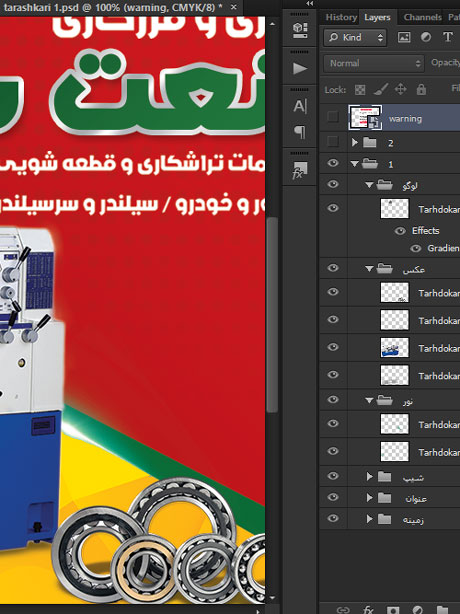Expand the عنوان group triangle

369,497
